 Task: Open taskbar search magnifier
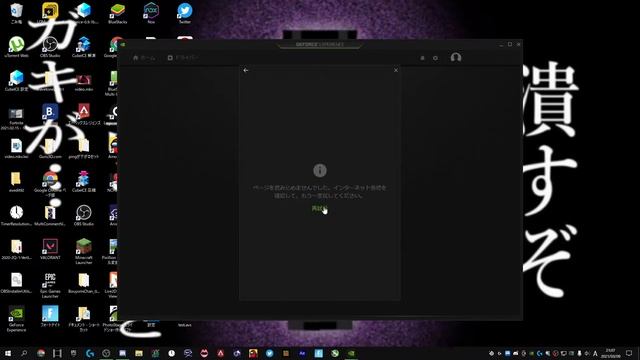pyautogui.click(x=24, y=353)
